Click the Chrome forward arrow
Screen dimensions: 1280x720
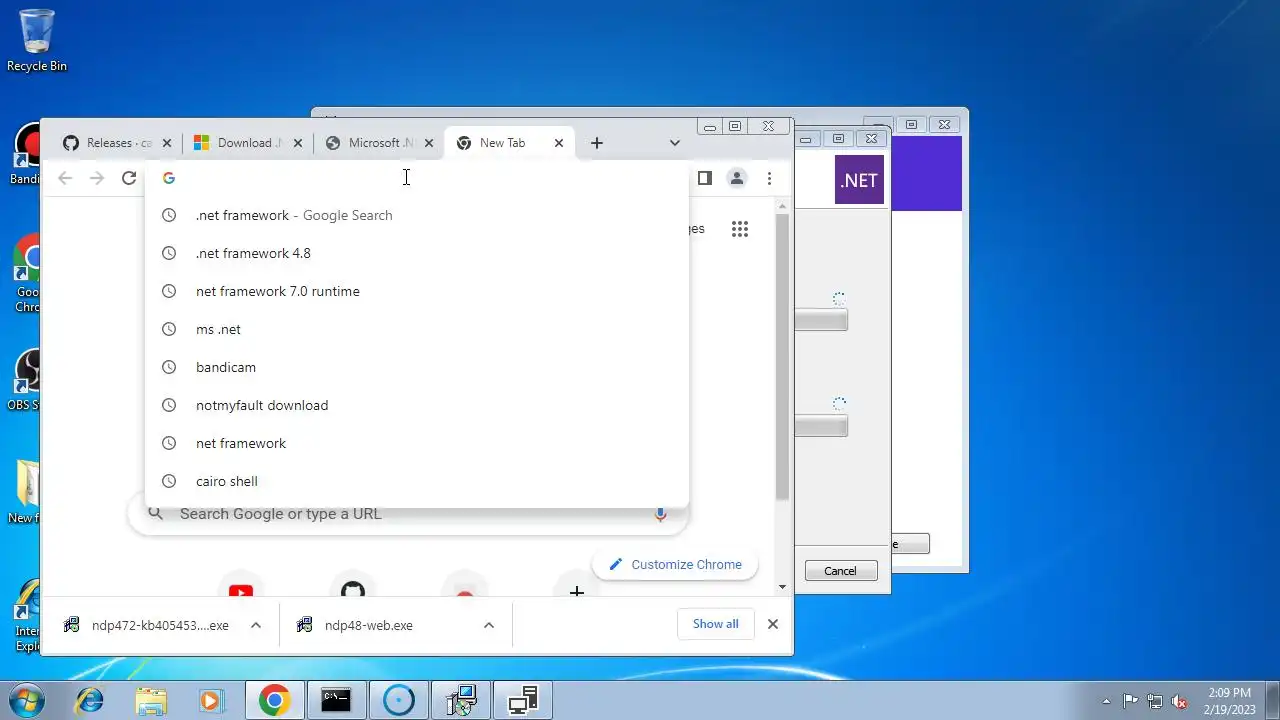97,178
